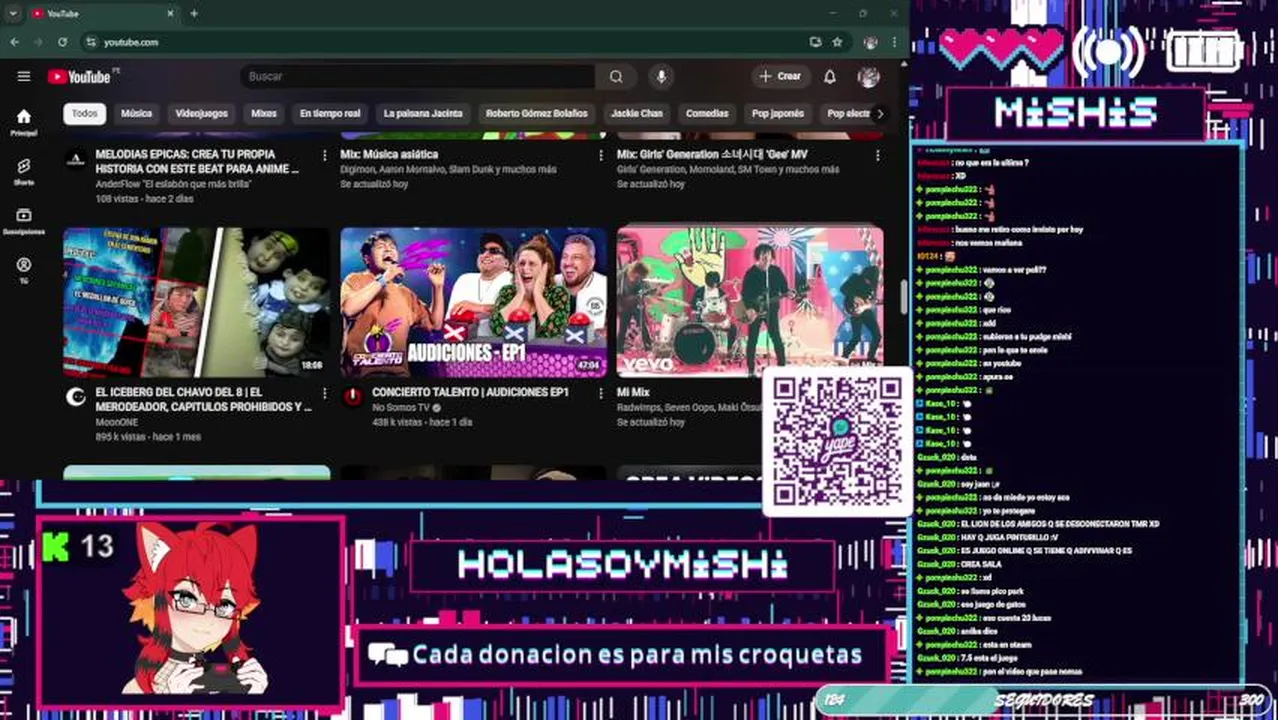The width and height of the screenshot is (1278, 720).
Task: Start voice search with the microphone icon
Action: coord(660,76)
